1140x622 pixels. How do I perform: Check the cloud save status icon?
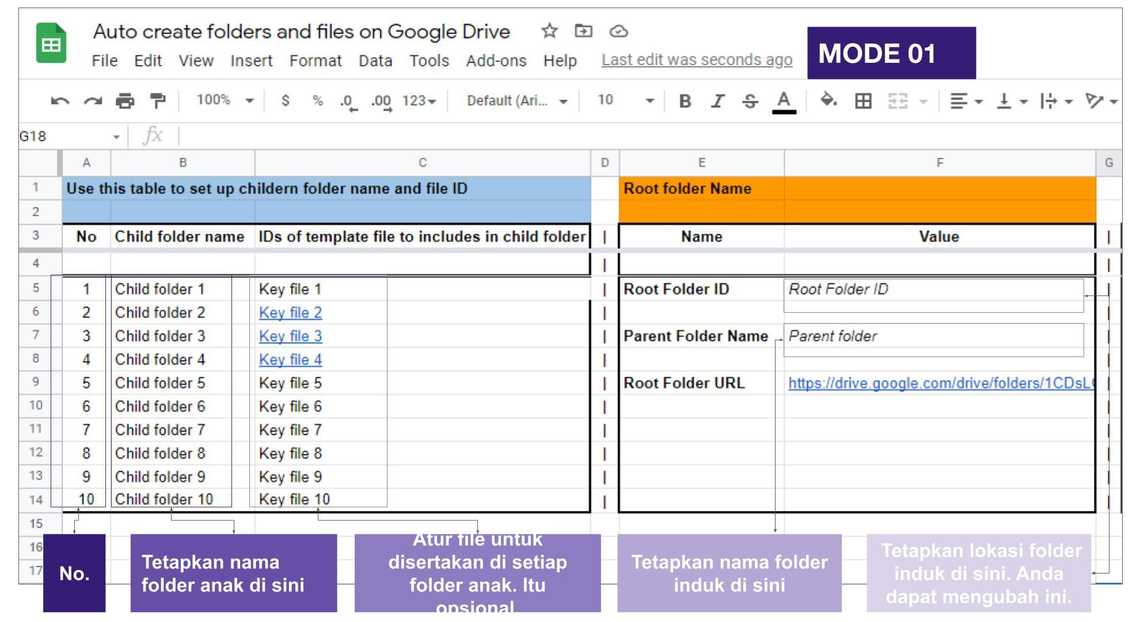(x=618, y=31)
